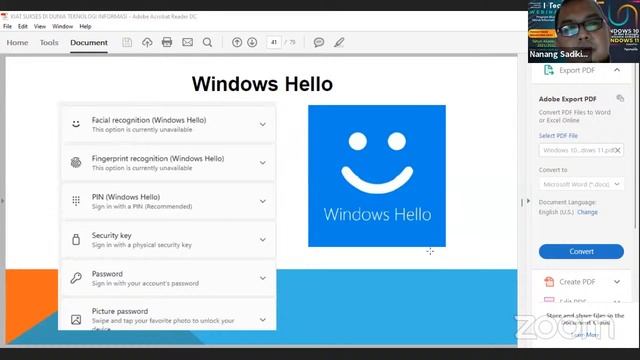Go to previous page arrow icon
This screenshot has width=640, height=360.
click(237, 42)
